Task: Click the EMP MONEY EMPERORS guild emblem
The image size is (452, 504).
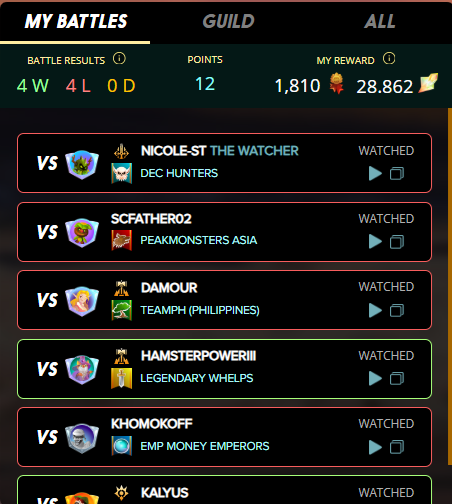Action: coord(121,446)
